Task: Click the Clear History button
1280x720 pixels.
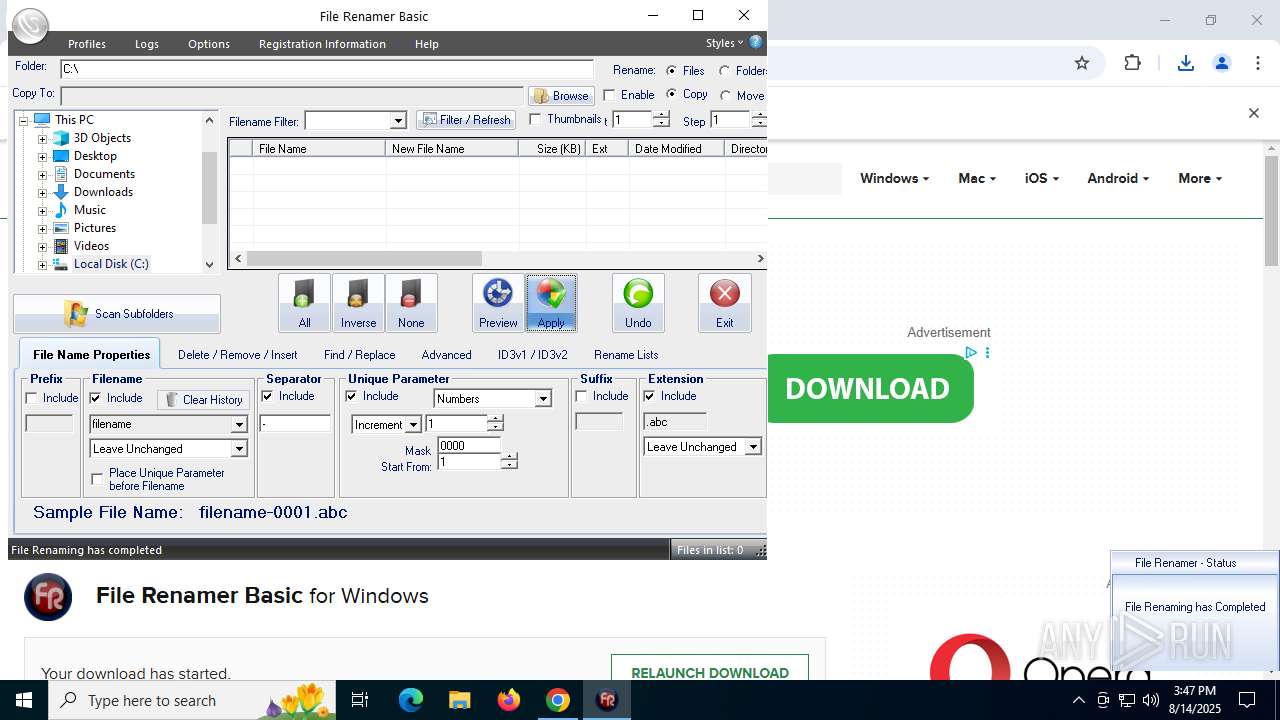Action: pyautogui.click(x=204, y=400)
